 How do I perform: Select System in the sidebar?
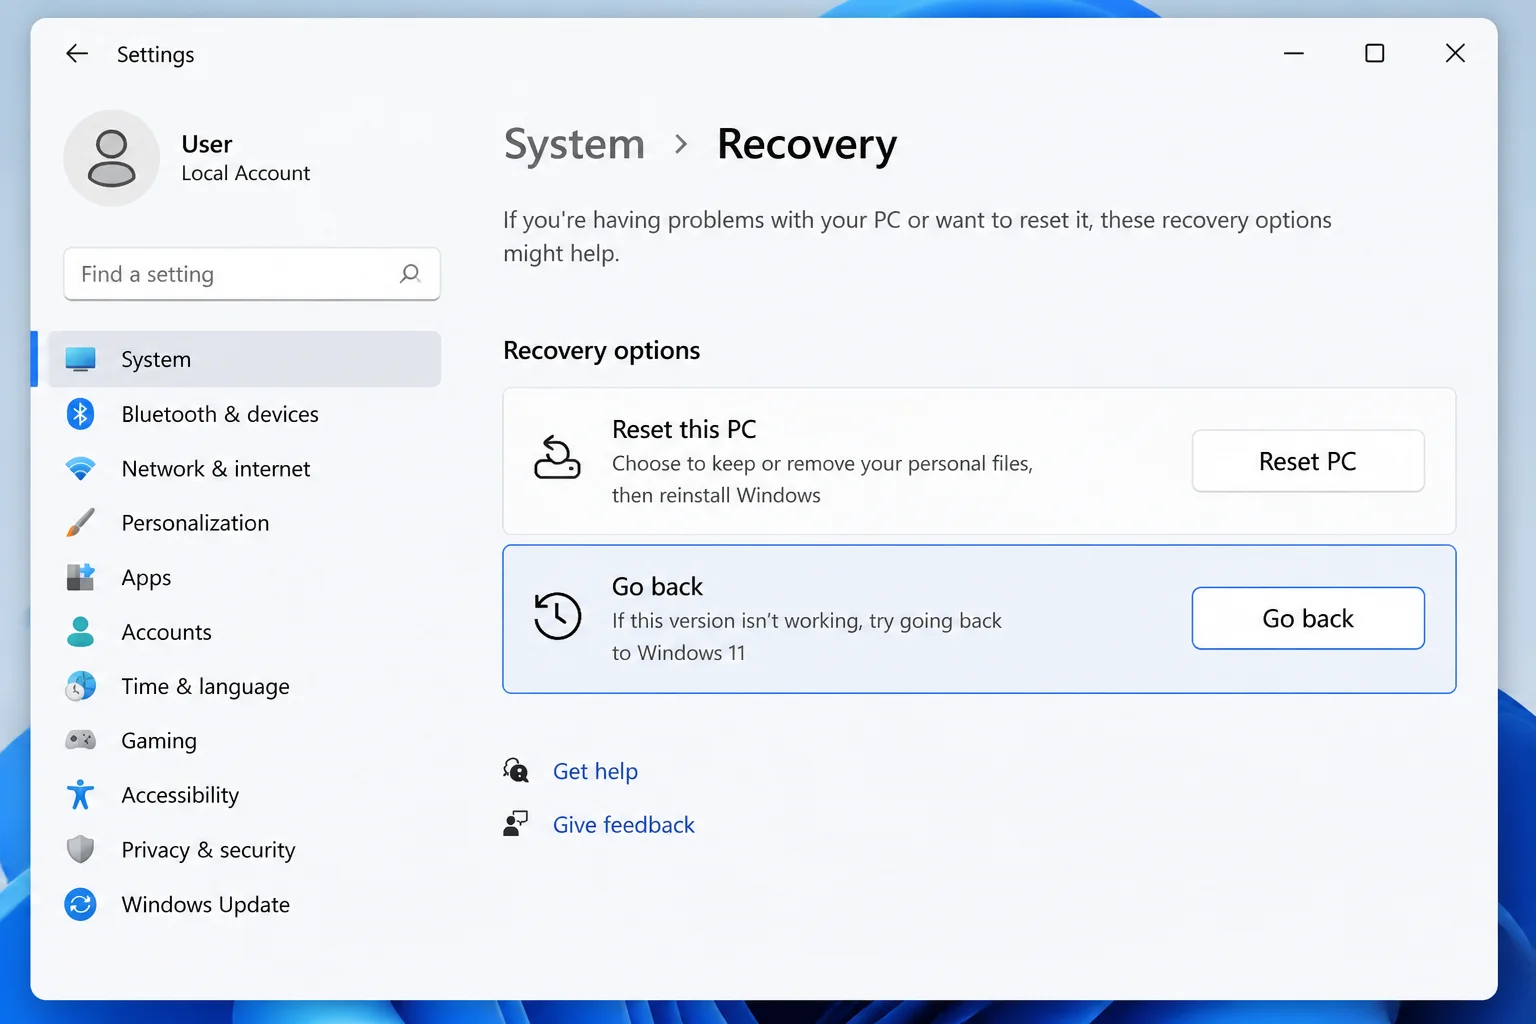244,359
